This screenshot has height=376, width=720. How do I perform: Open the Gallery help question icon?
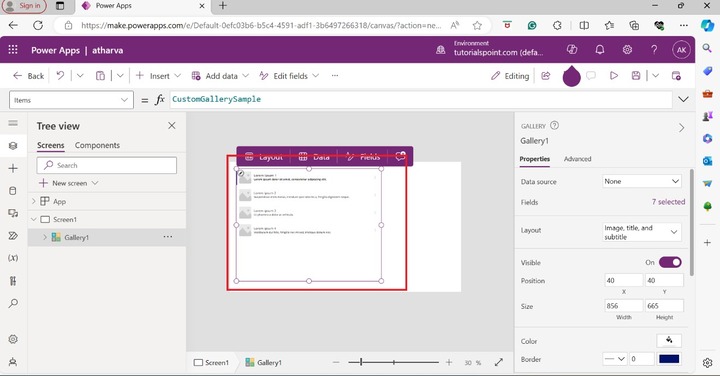click(x=554, y=125)
